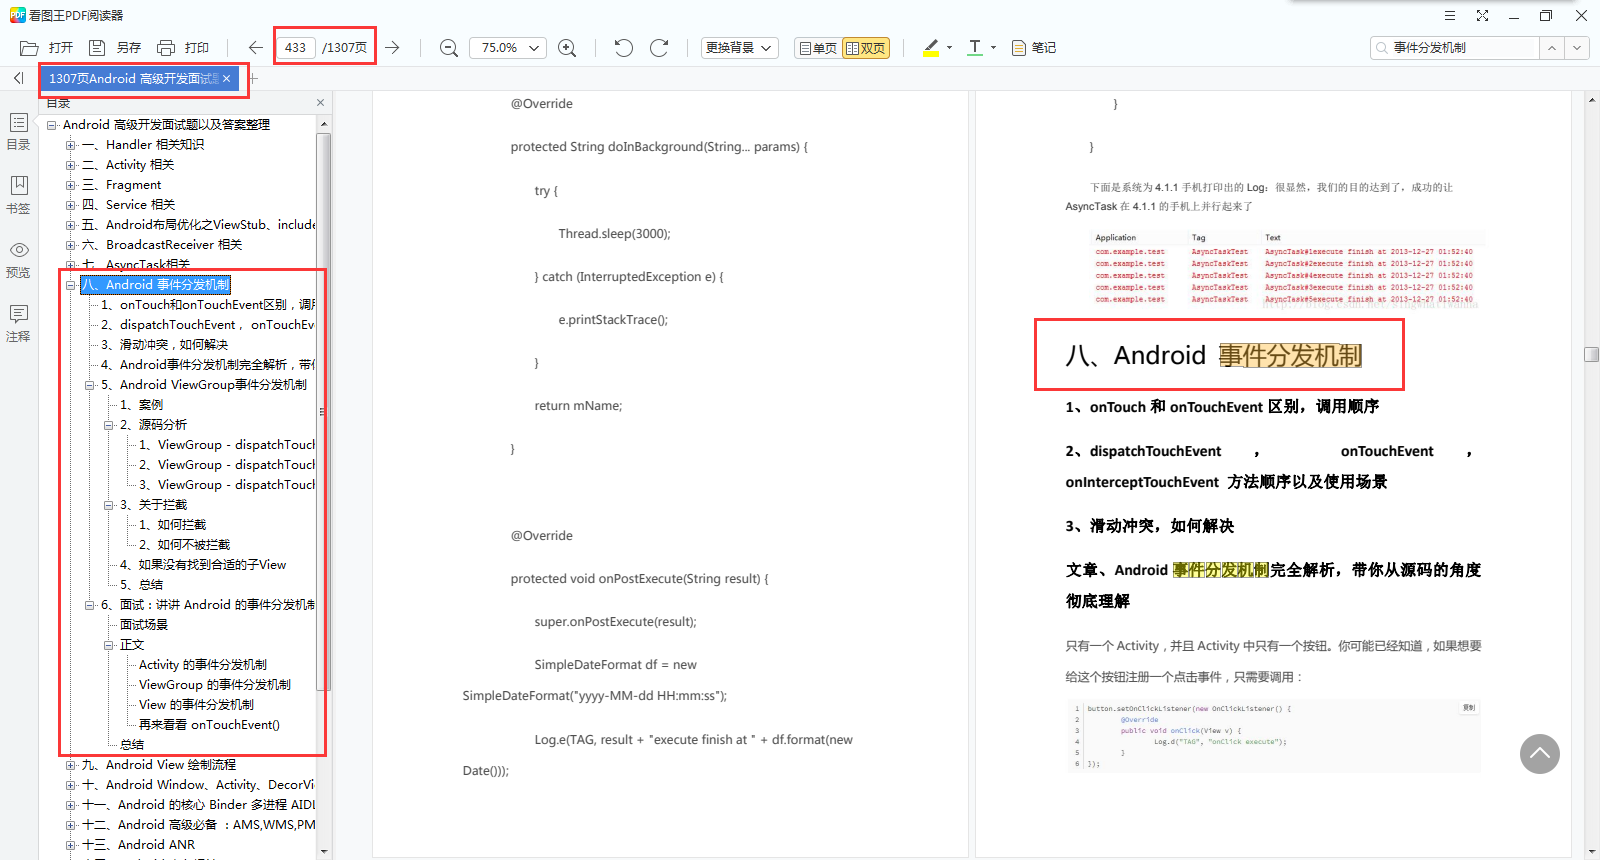The width and height of the screenshot is (1600, 860).
Task: Toggle fullscreen mode in title bar
Action: click(x=1482, y=16)
